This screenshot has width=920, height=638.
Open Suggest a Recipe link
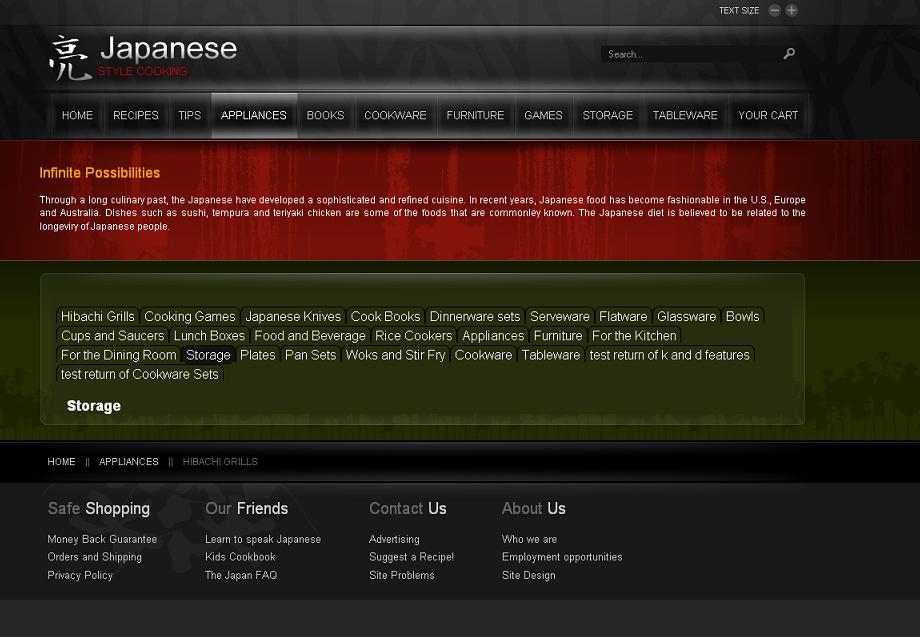pyautogui.click(x=411, y=557)
